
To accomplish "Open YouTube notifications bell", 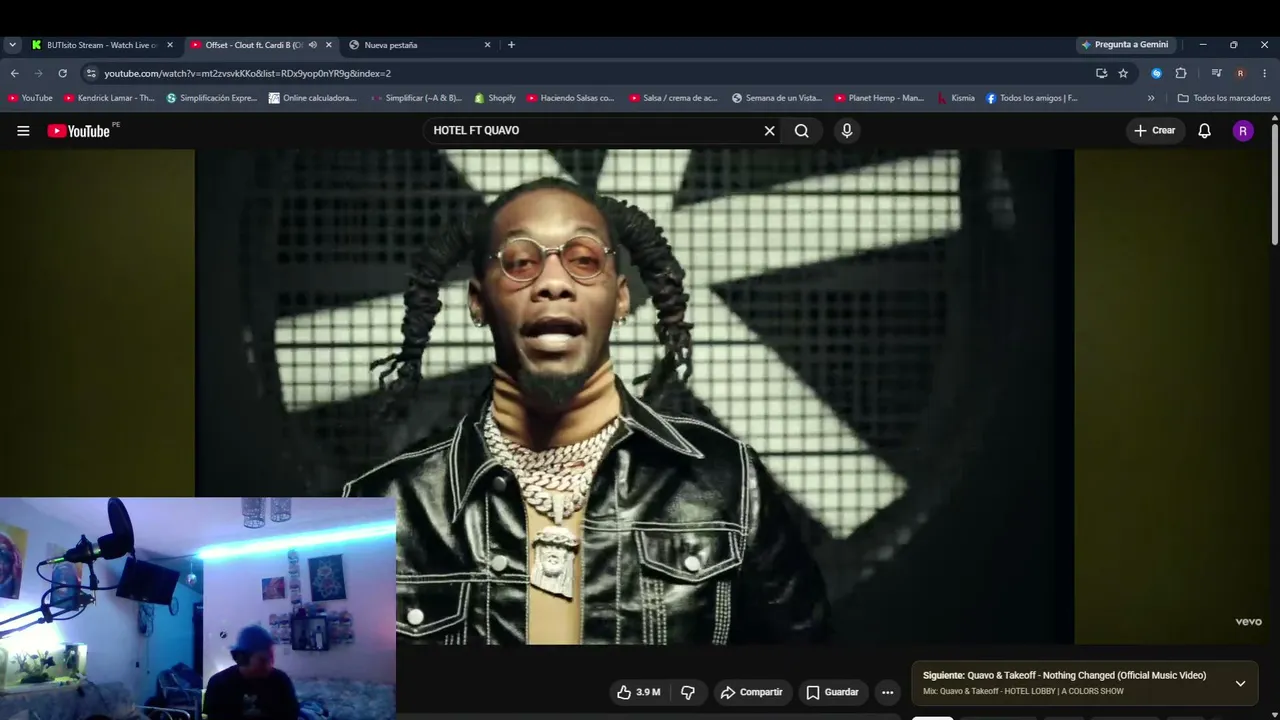I will pyautogui.click(x=1205, y=131).
